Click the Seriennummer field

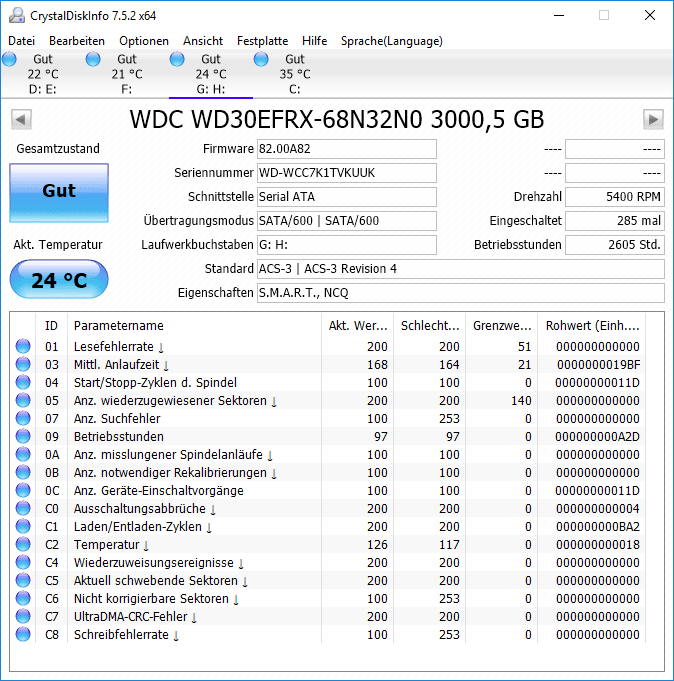(x=347, y=173)
